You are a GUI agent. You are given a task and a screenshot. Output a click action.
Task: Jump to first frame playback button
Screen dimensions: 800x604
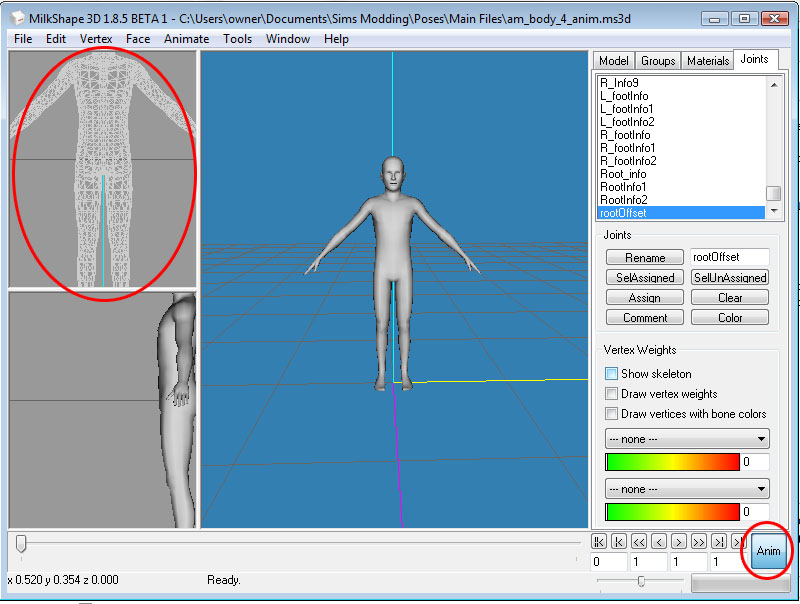[598, 542]
